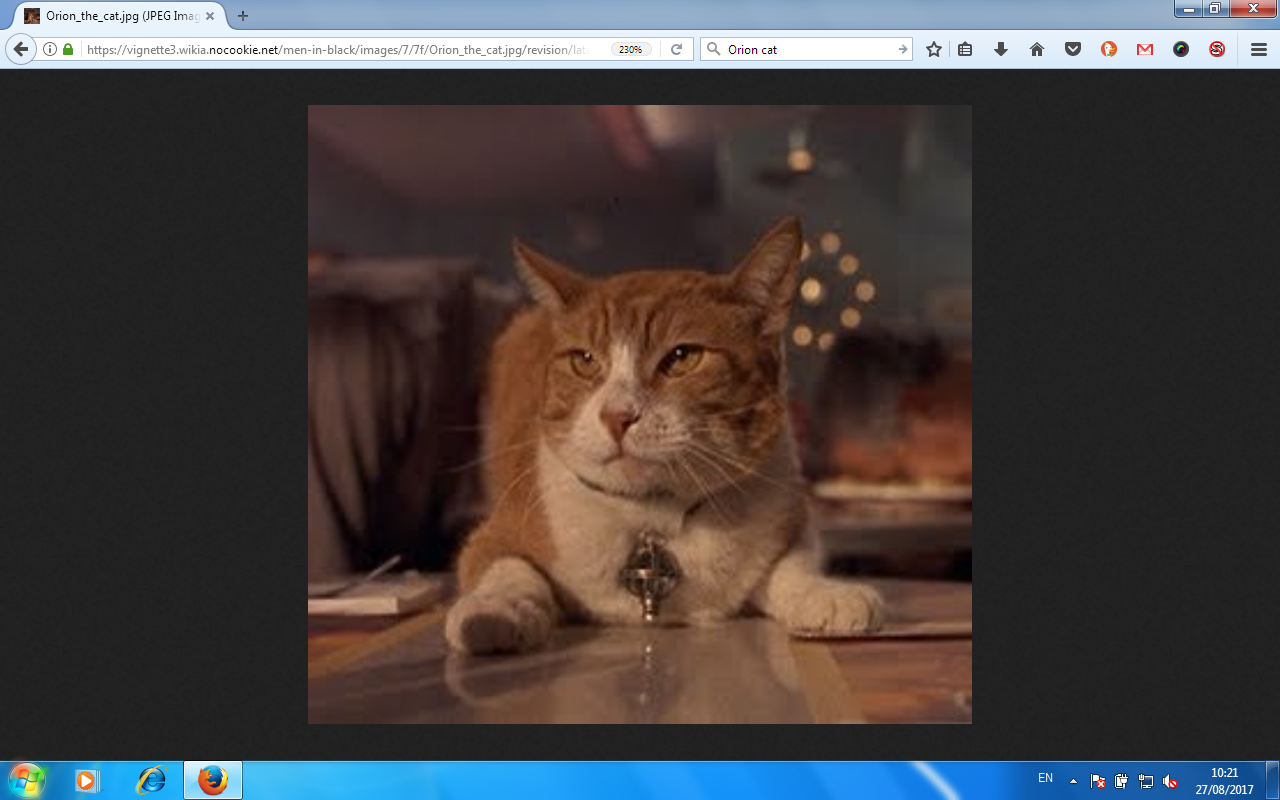1280x800 pixels.
Task: Click the Firefox taskbar button
Action: coord(213,780)
